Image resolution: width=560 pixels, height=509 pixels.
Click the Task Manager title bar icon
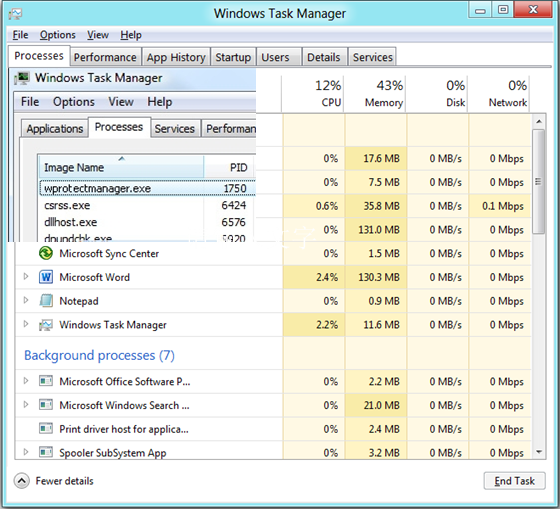click(15, 14)
